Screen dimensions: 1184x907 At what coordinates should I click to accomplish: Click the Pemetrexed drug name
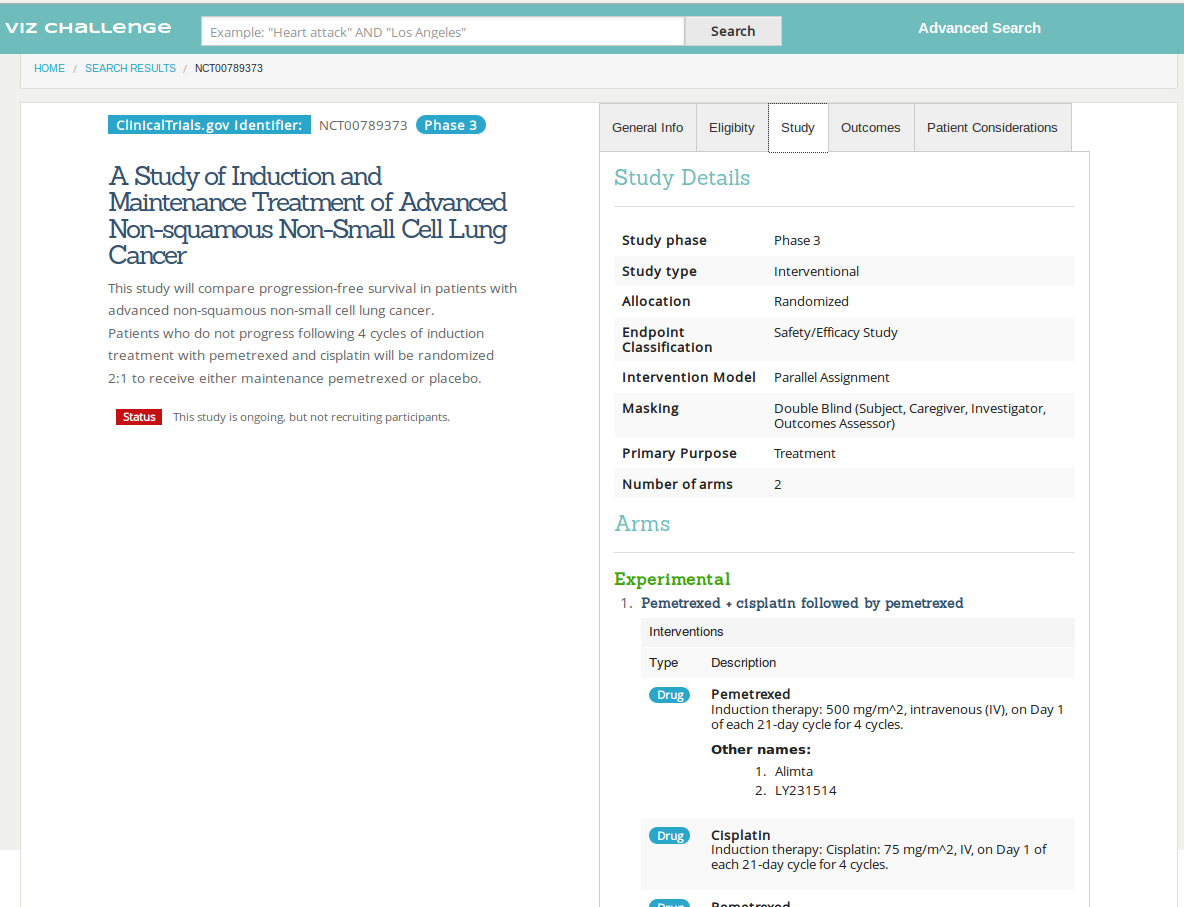[751, 694]
